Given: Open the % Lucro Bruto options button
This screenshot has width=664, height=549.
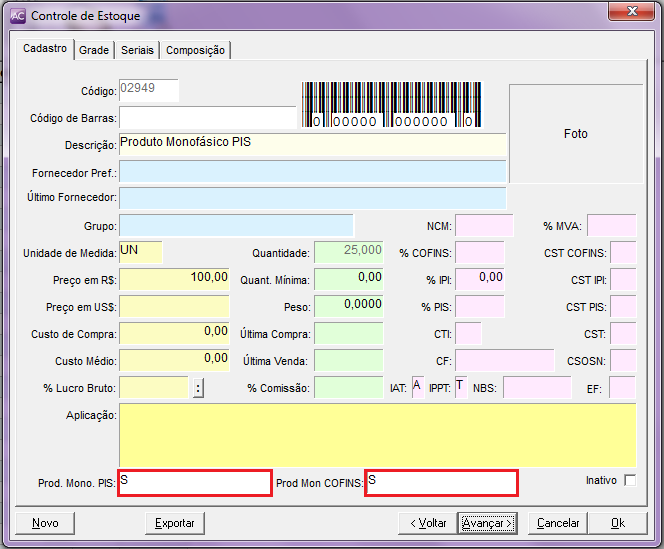Looking at the screenshot, I should (198, 388).
